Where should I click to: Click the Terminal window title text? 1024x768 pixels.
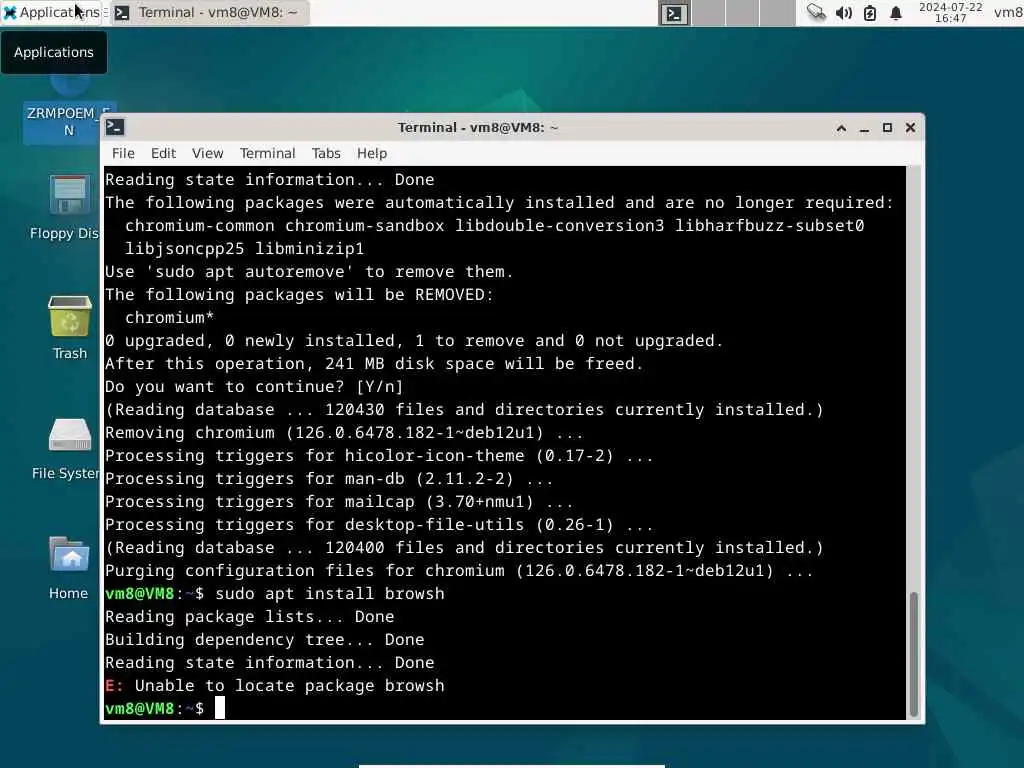click(478, 127)
